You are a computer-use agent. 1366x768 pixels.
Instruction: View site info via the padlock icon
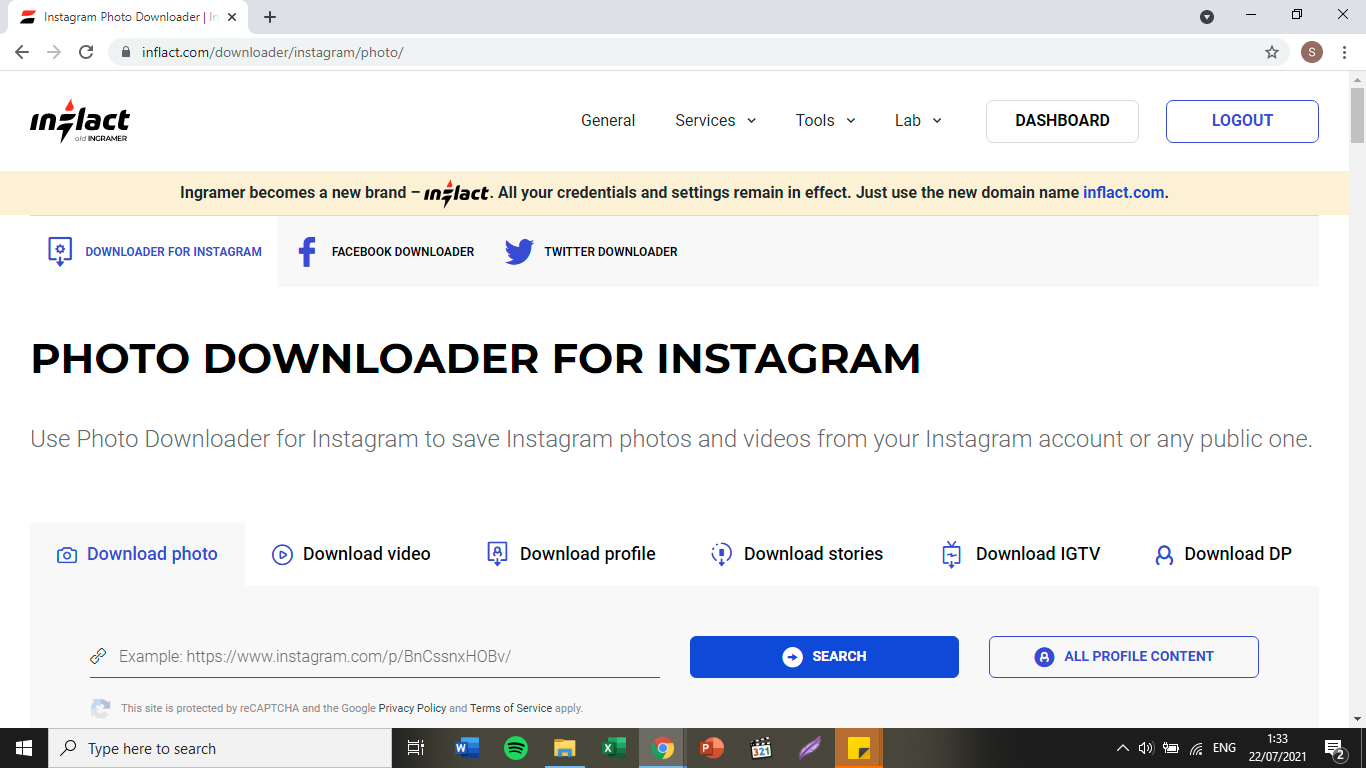(126, 52)
